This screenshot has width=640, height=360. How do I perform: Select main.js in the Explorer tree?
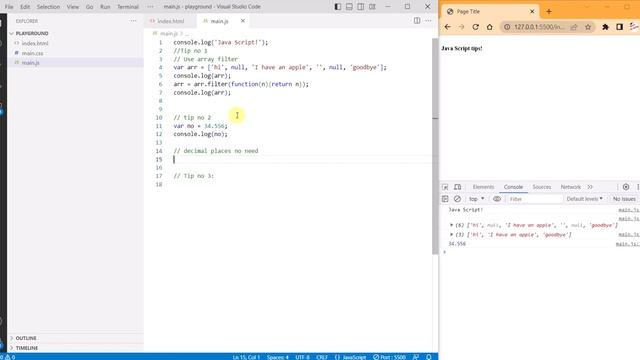[x=31, y=63]
